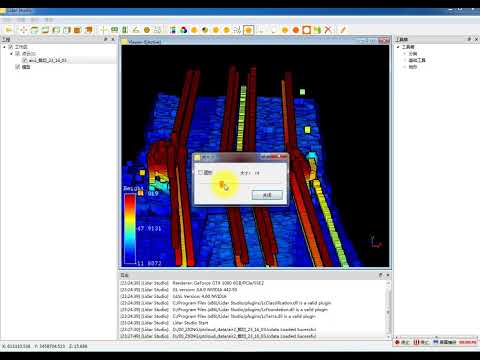Select the toolbox tree root label

point(408,47)
